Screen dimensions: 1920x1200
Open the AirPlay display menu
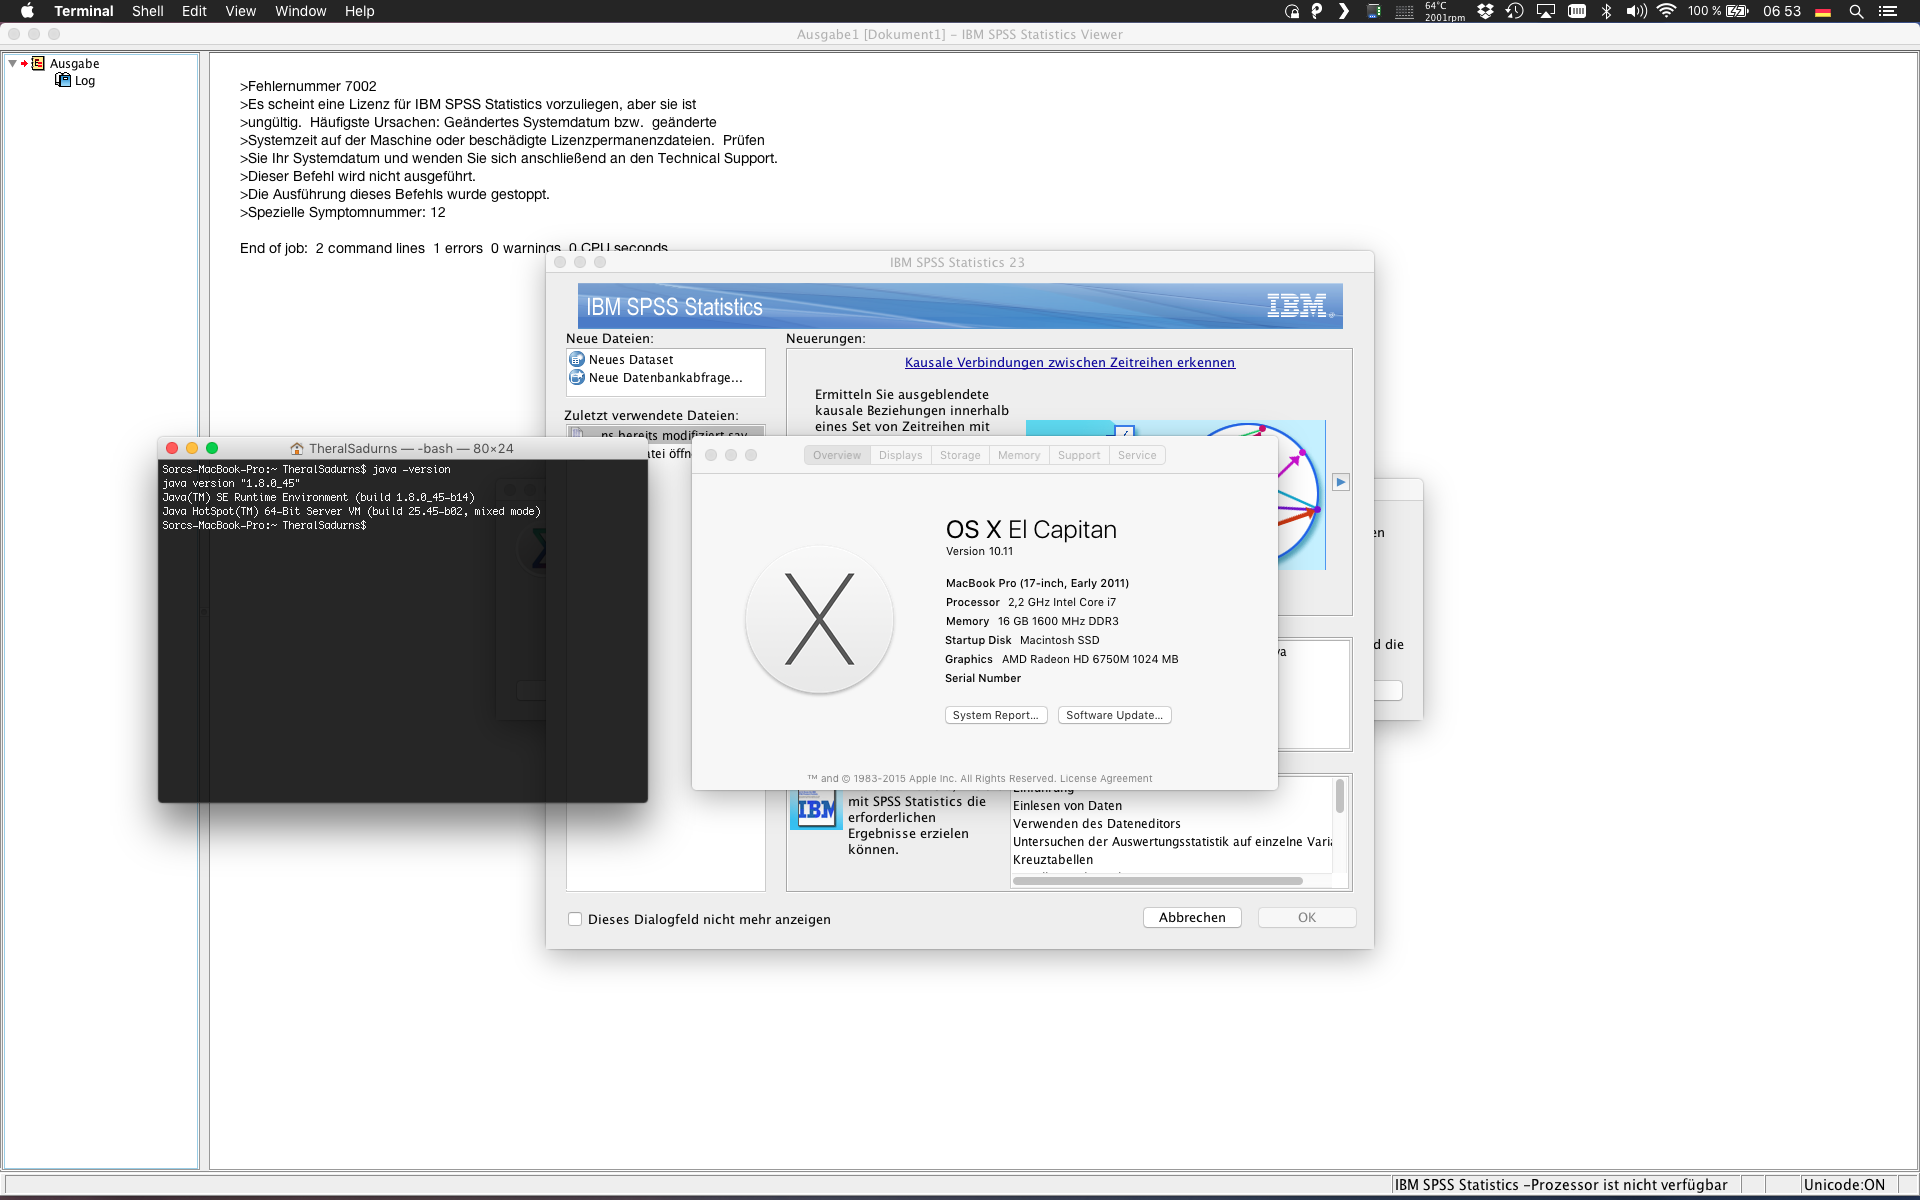(x=1546, y=11)
